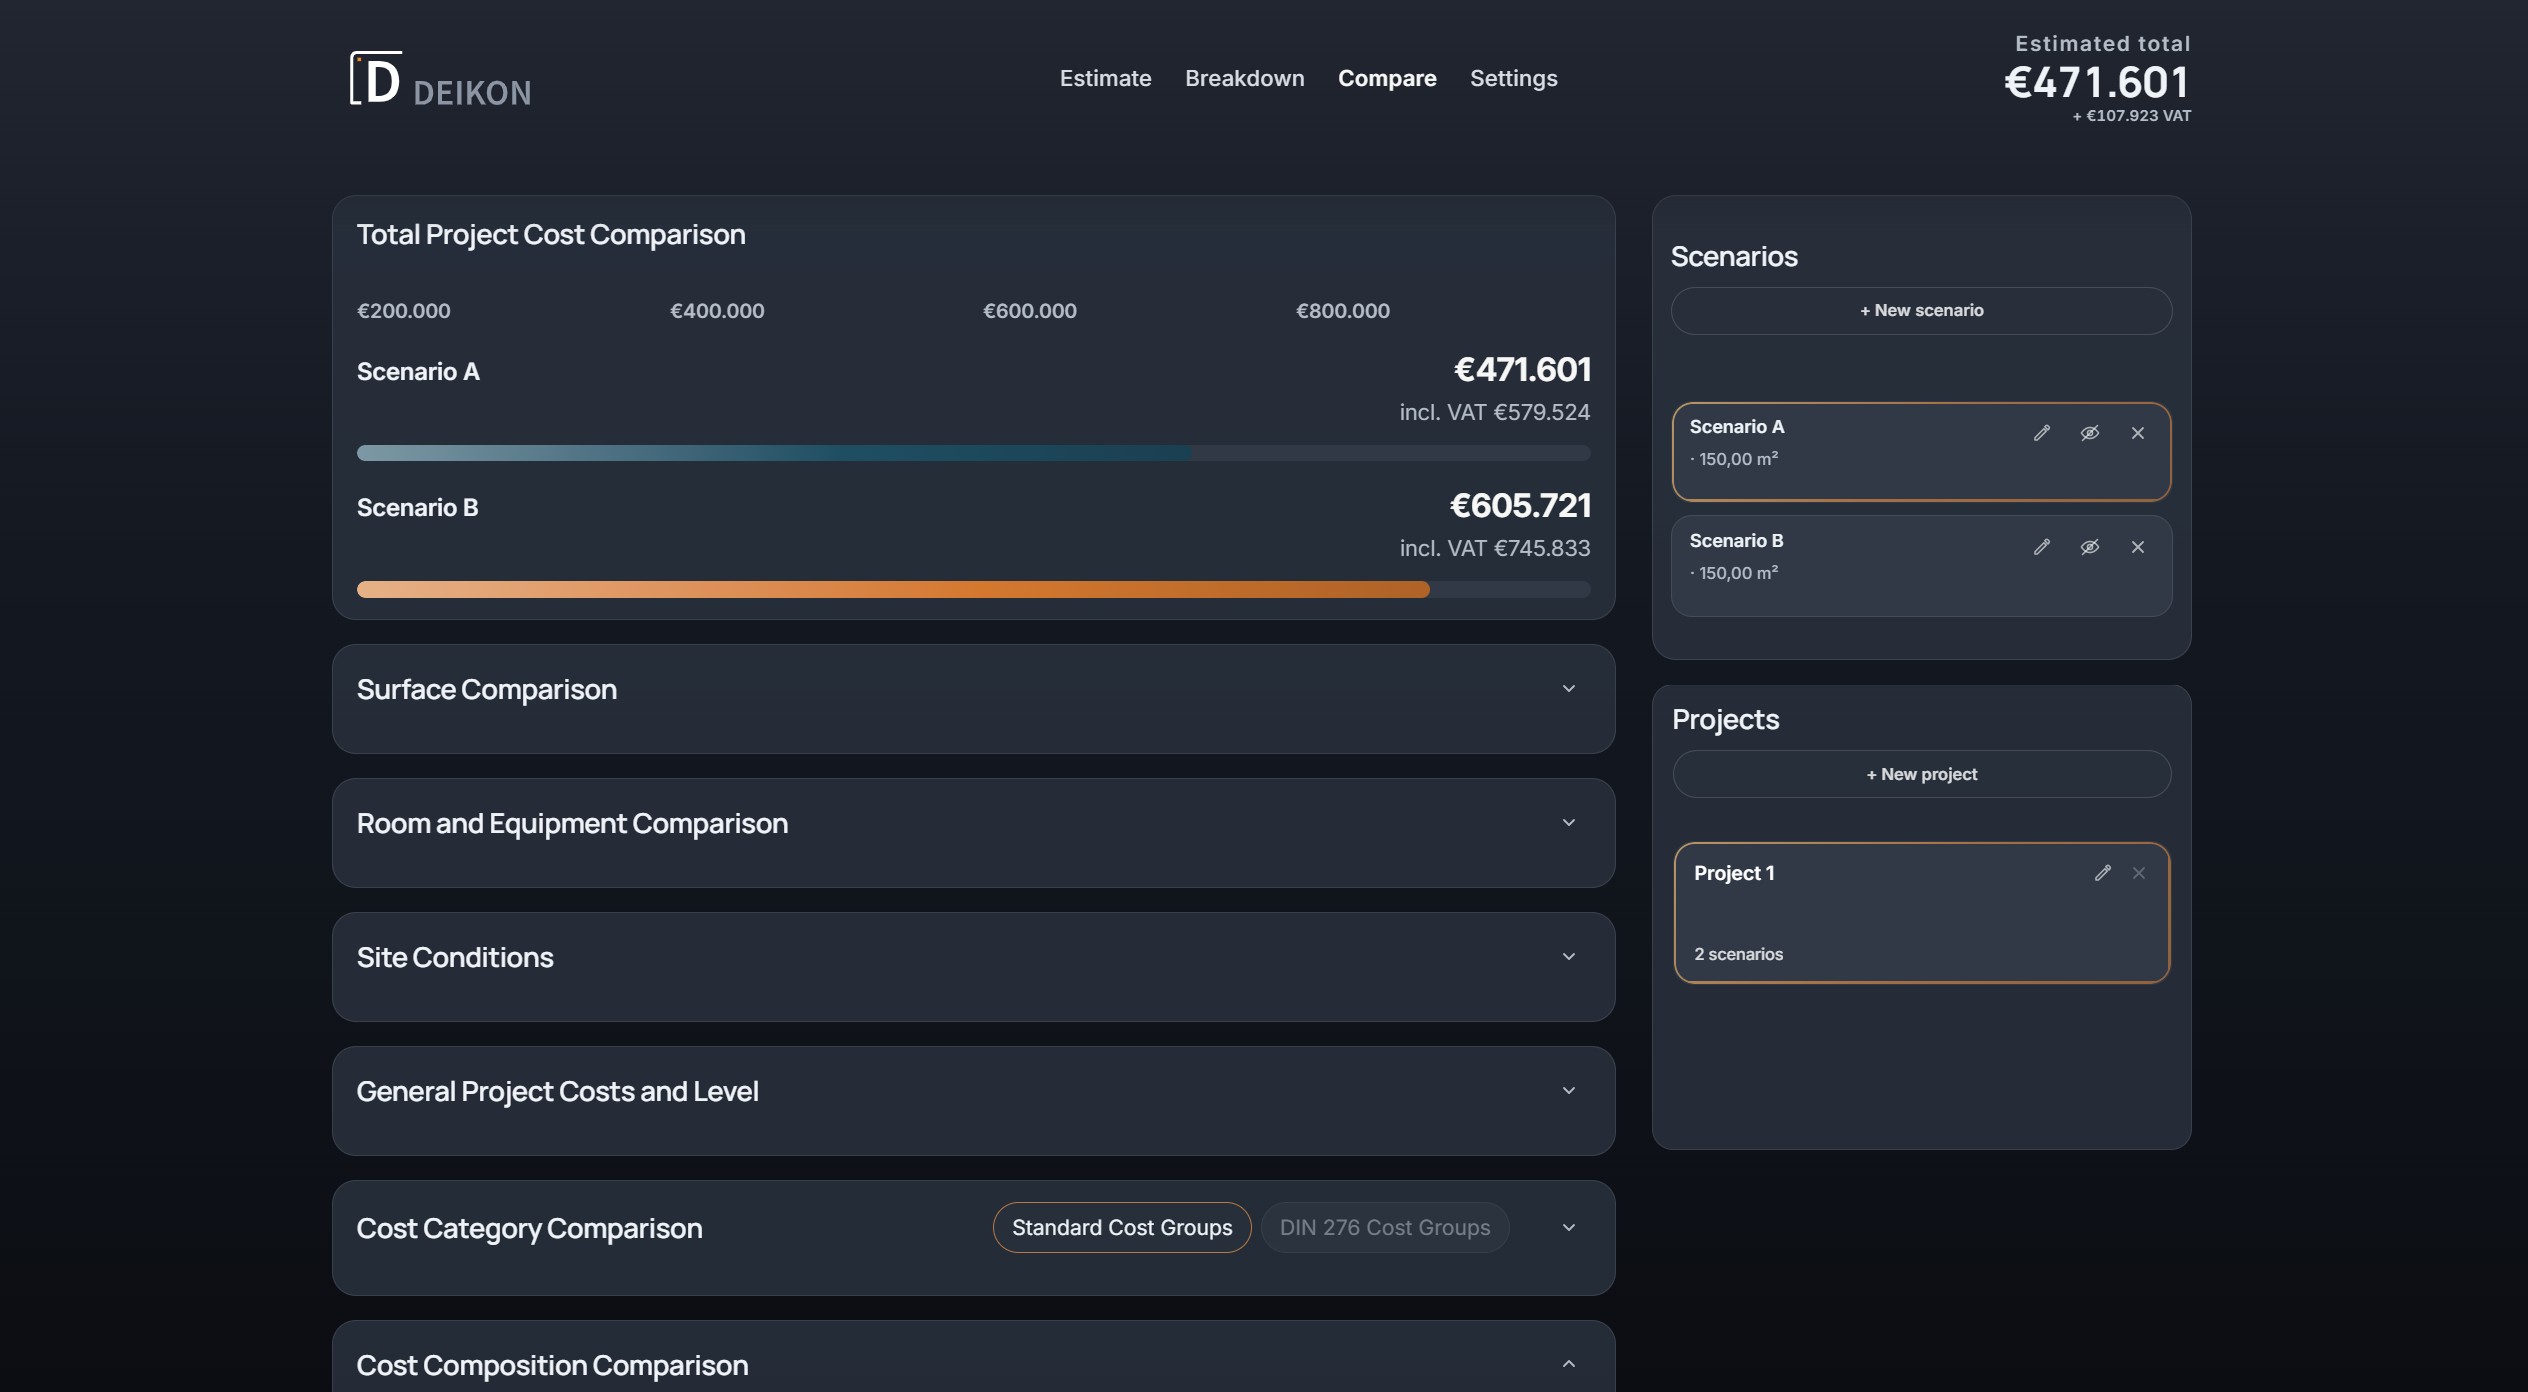Viewport: 2528px width, 1392px height.
Task: Click Scenario B total €605.721
Action: point(1520,506)
